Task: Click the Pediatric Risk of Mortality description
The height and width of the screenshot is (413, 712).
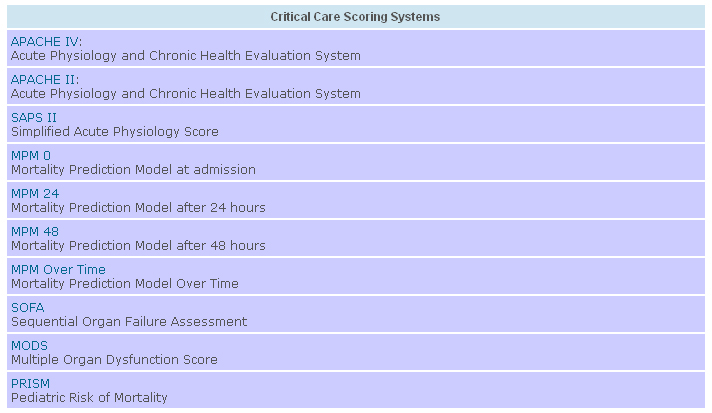Action: pos(89,398)
